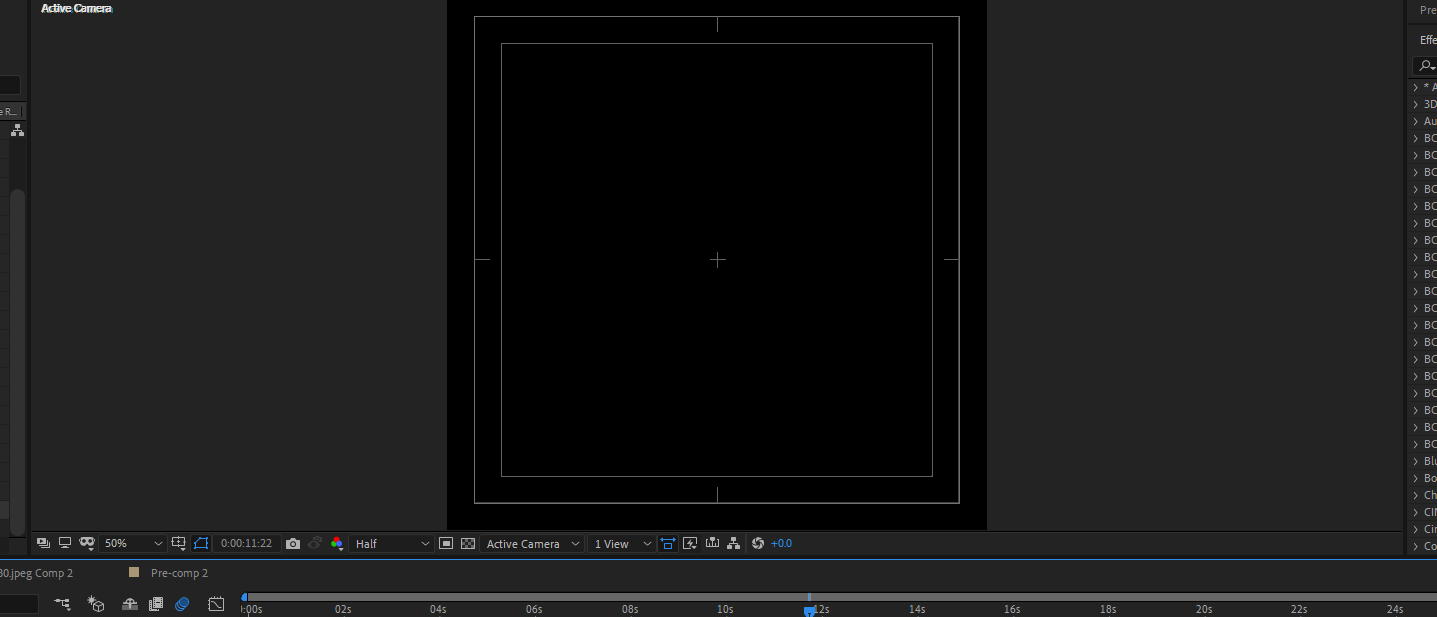Reset the exposure adjustment
1437x617 pixels.
(x=757, y=543)
